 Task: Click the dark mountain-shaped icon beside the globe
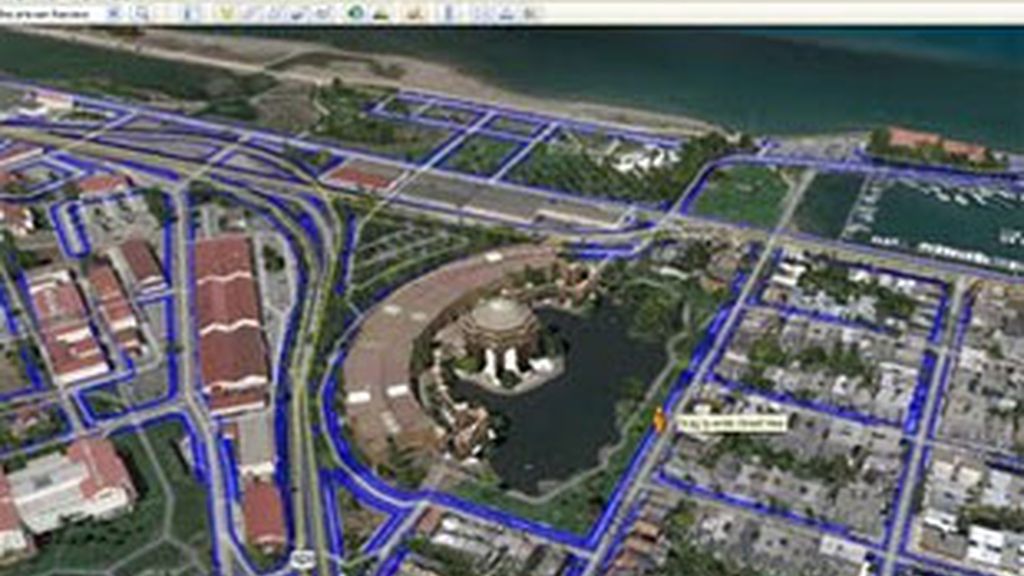coord(380,13)
